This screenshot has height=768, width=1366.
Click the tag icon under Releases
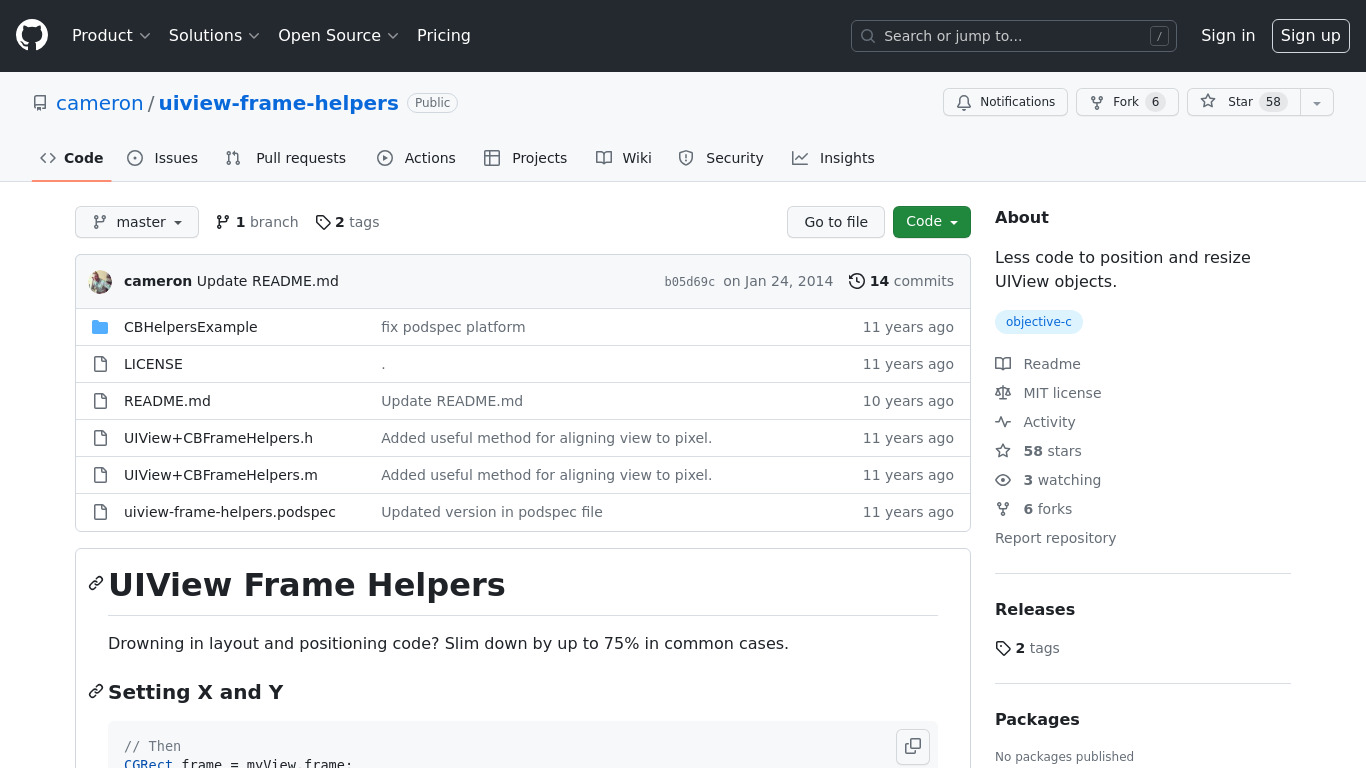[1003, 648]
